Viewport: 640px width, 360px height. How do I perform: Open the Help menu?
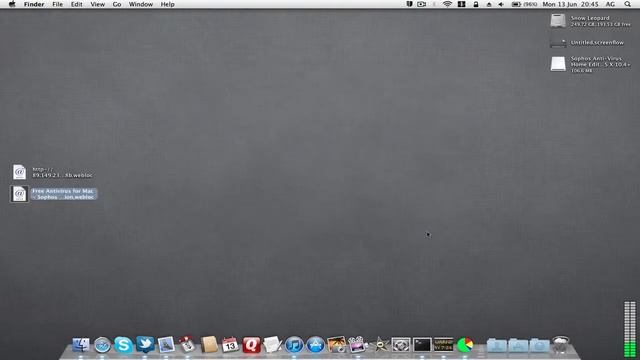(x=167, y=4)
